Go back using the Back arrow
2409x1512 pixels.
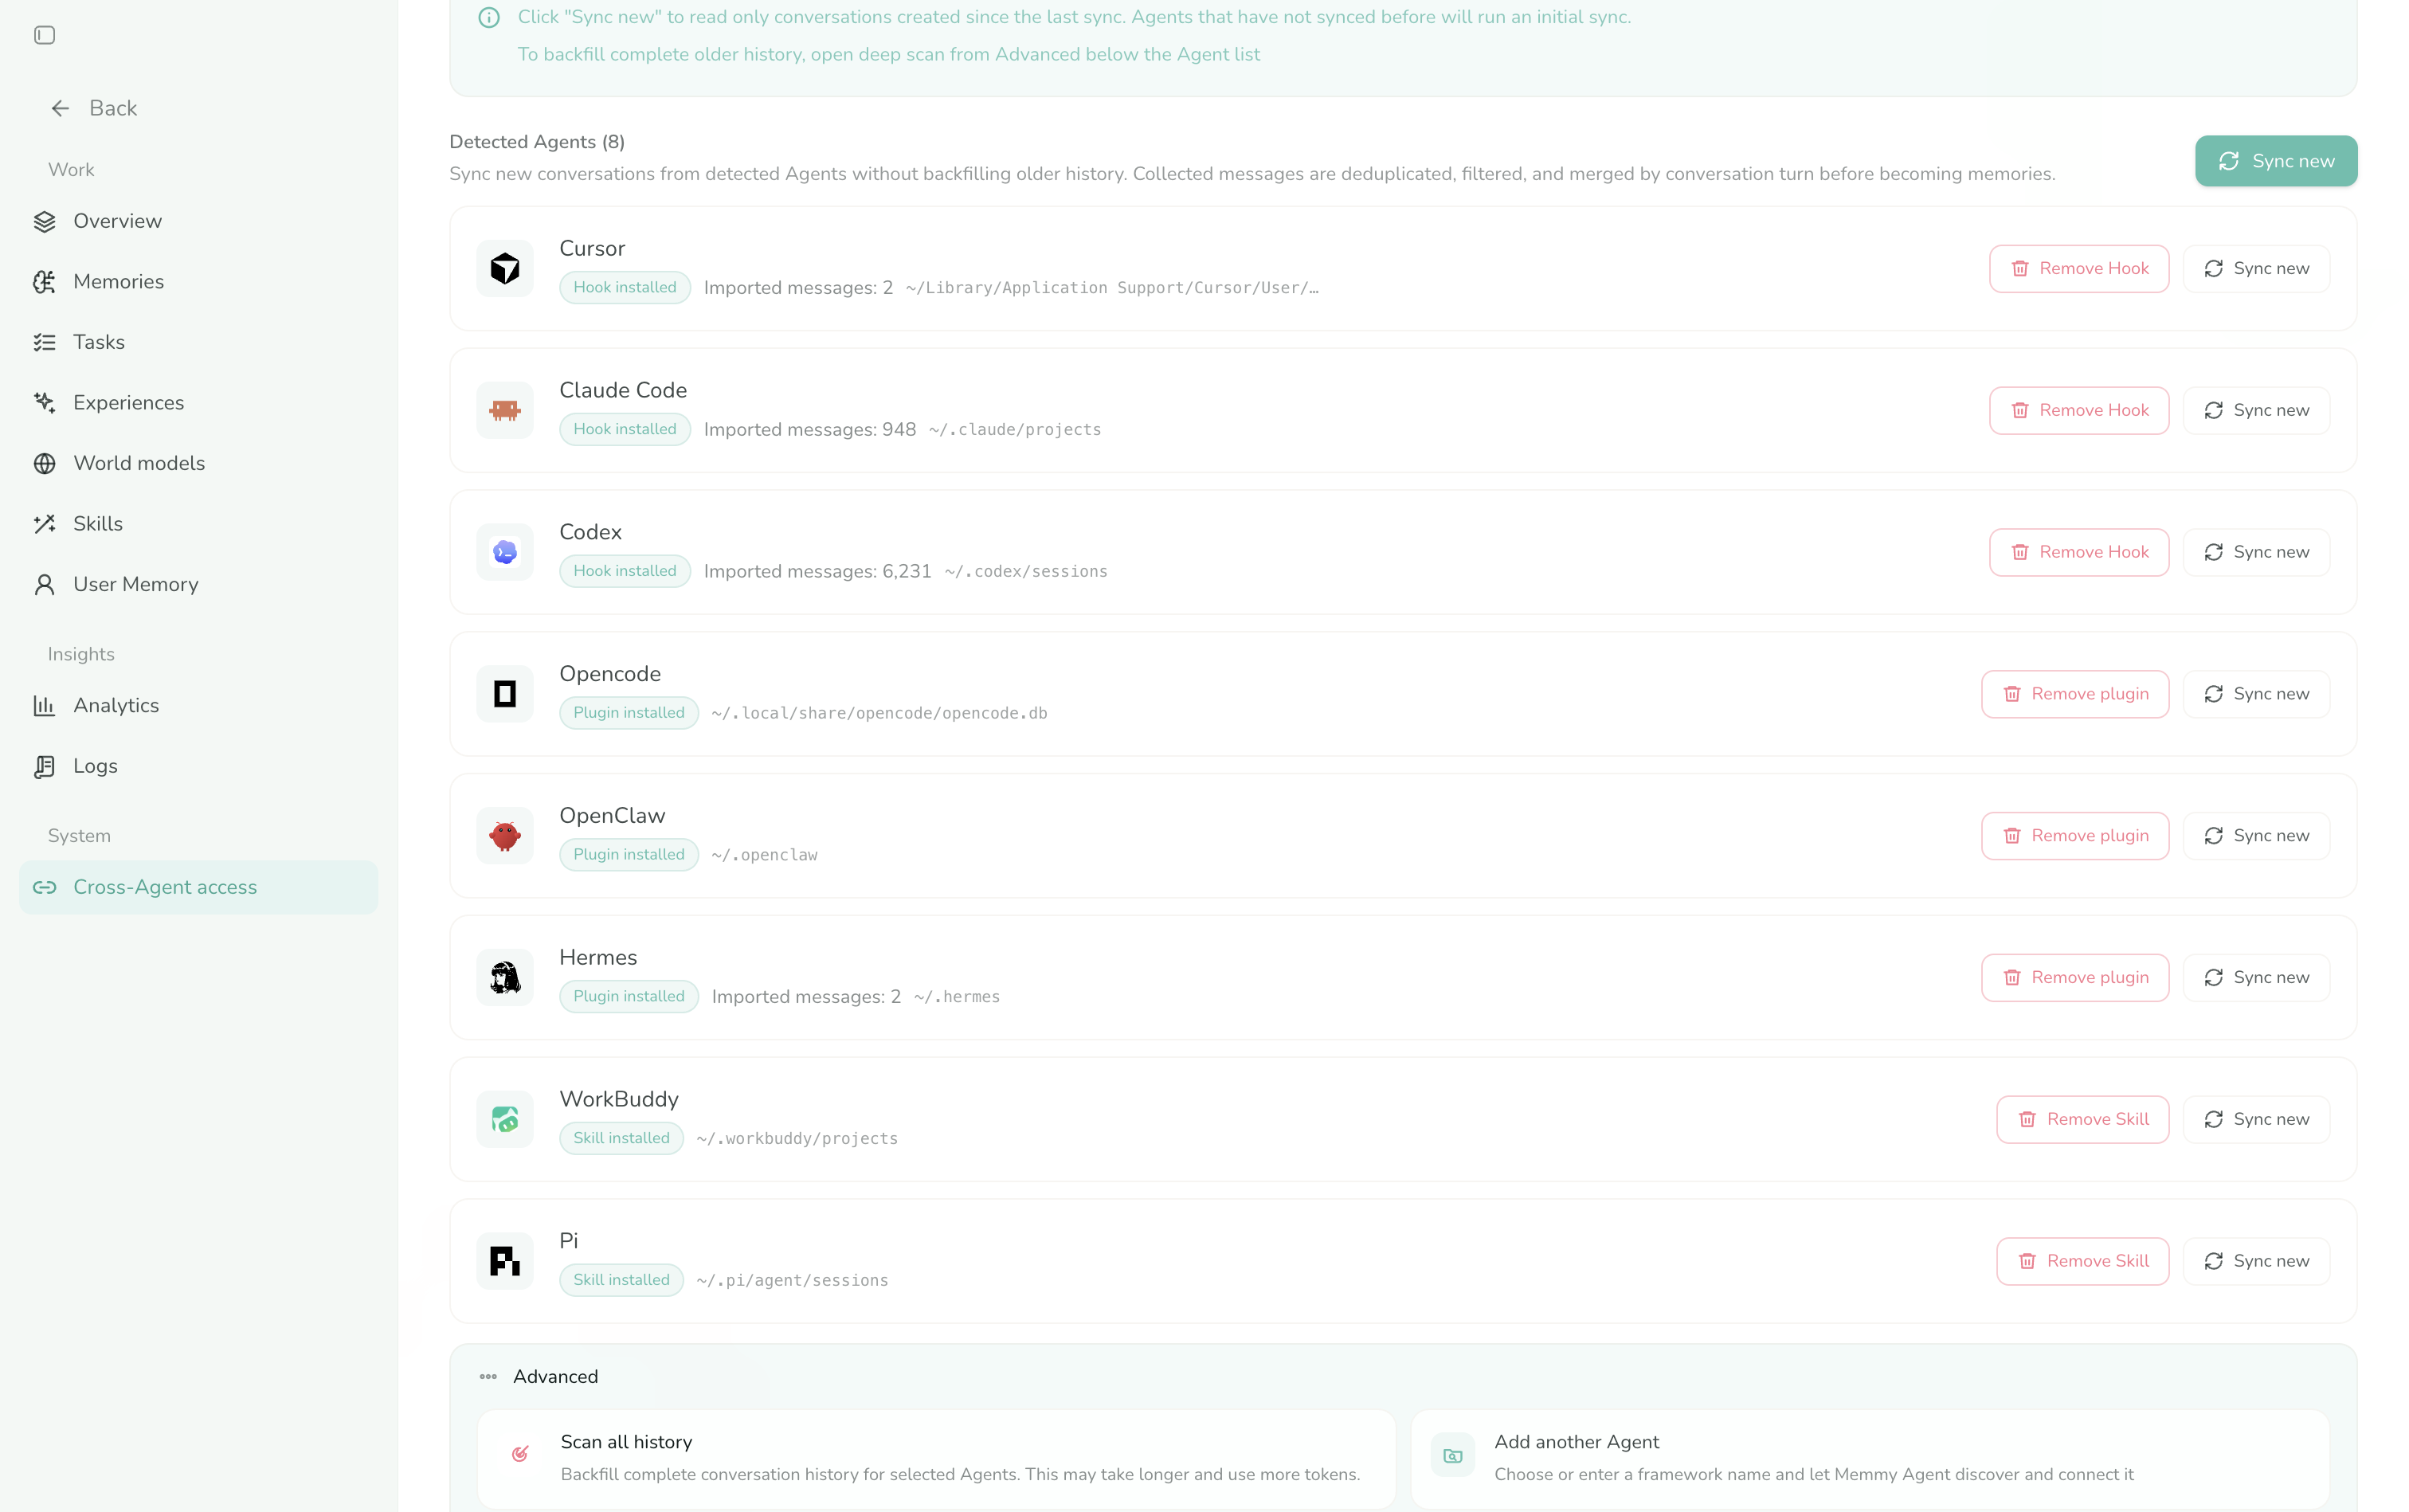click(93, 108)
